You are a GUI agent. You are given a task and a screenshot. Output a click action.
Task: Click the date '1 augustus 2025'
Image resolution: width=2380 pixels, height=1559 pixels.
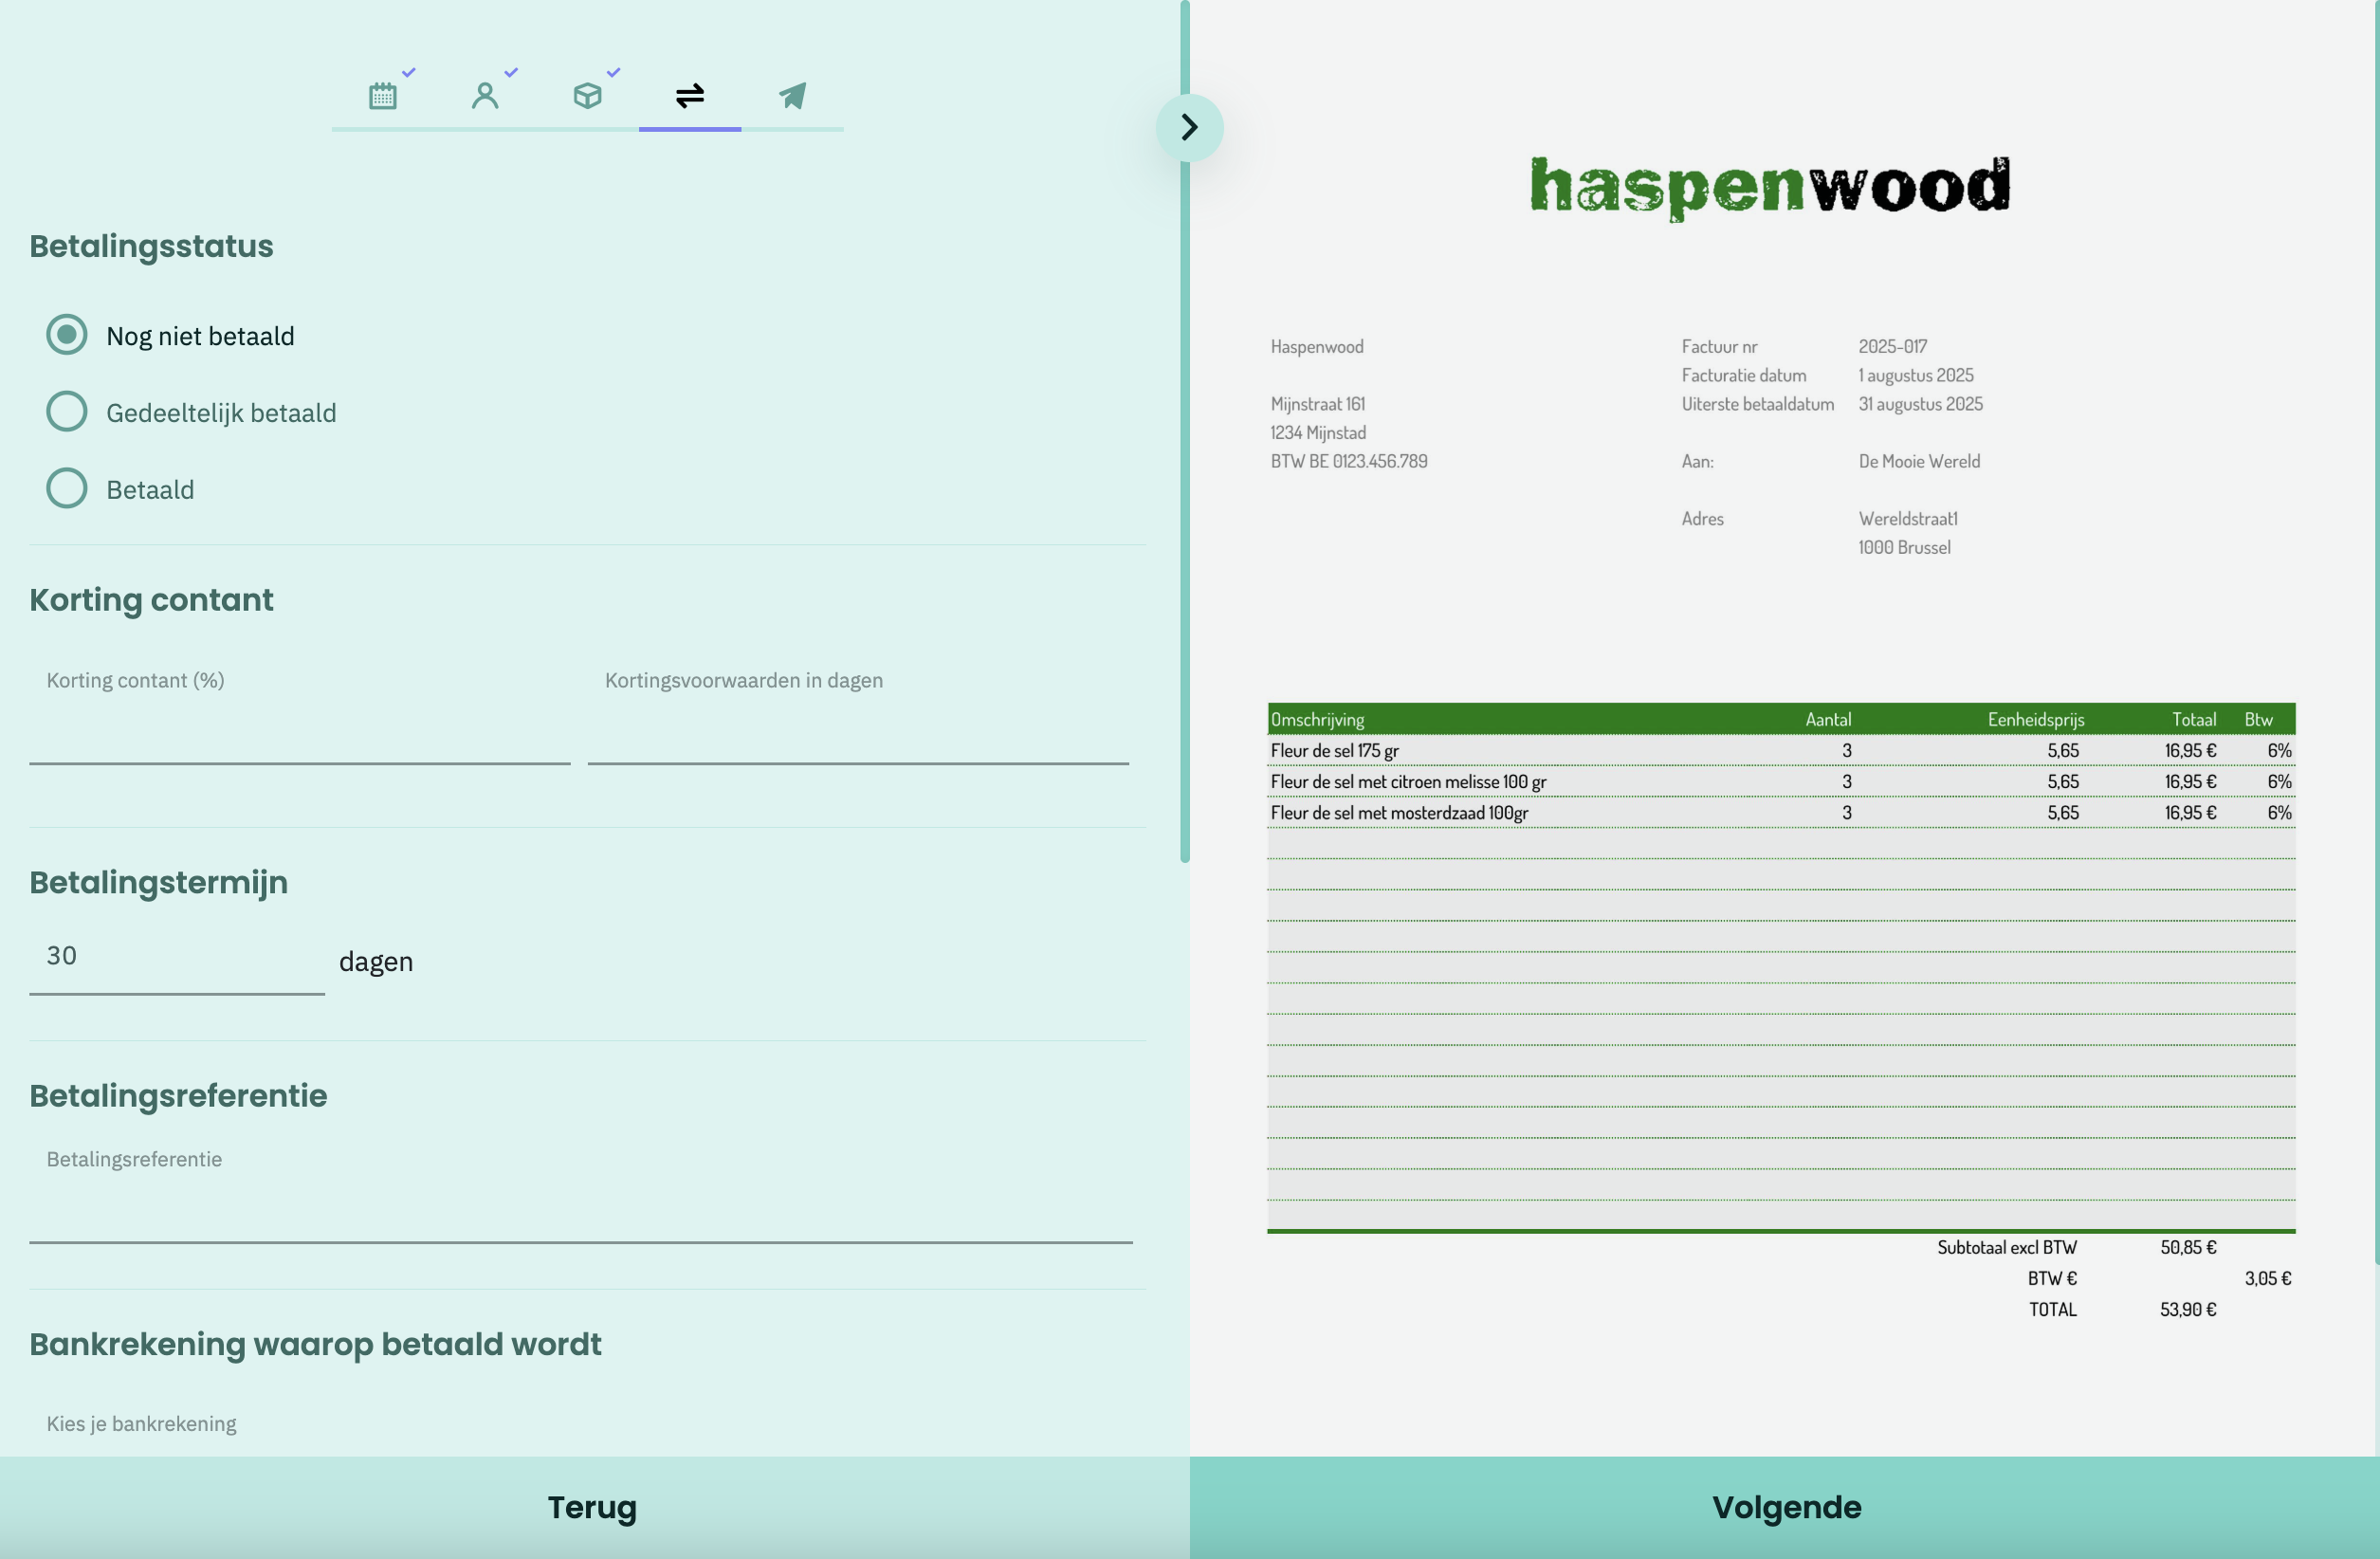1915,376
